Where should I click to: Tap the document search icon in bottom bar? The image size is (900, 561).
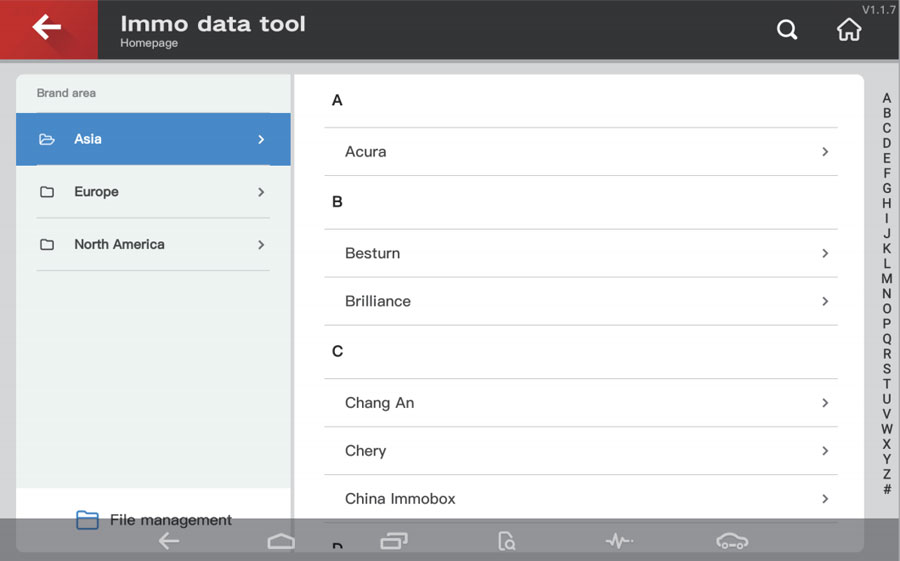pyautogui.click(x=507, y=541)
